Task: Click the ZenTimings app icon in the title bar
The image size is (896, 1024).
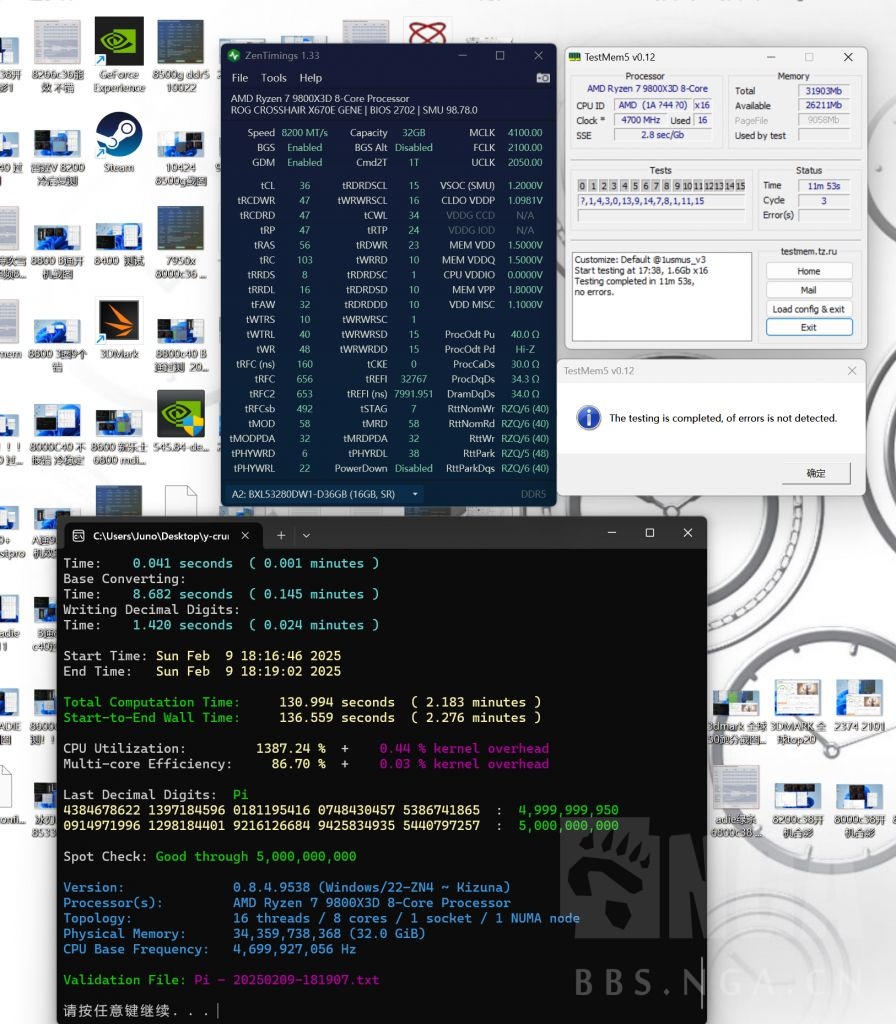Action: point(232,56)
